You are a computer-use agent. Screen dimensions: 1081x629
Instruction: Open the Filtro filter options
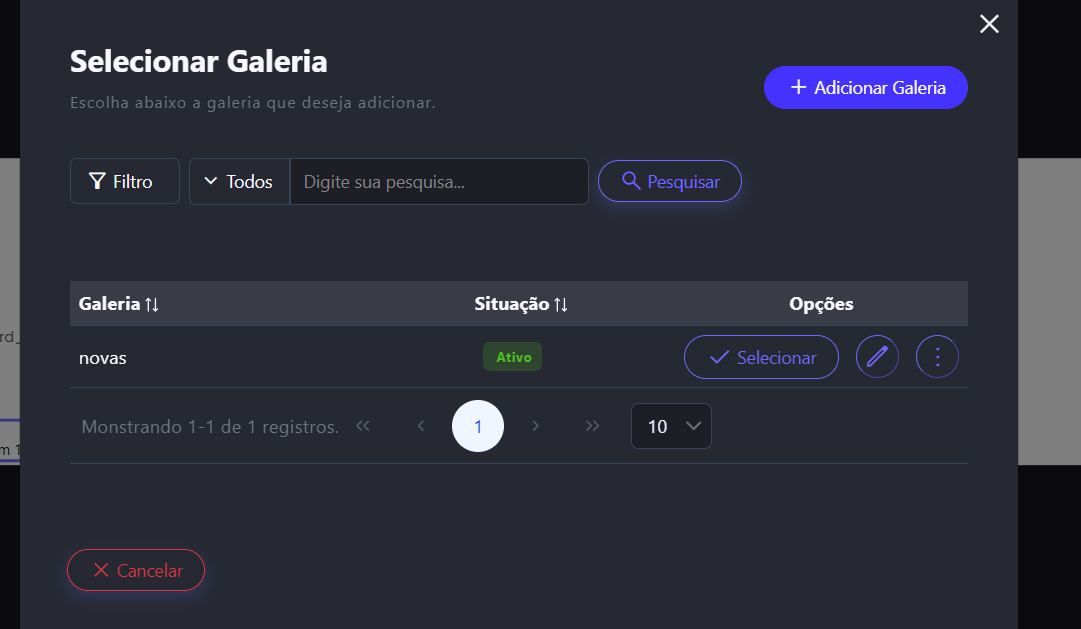(x=124, y=181)
